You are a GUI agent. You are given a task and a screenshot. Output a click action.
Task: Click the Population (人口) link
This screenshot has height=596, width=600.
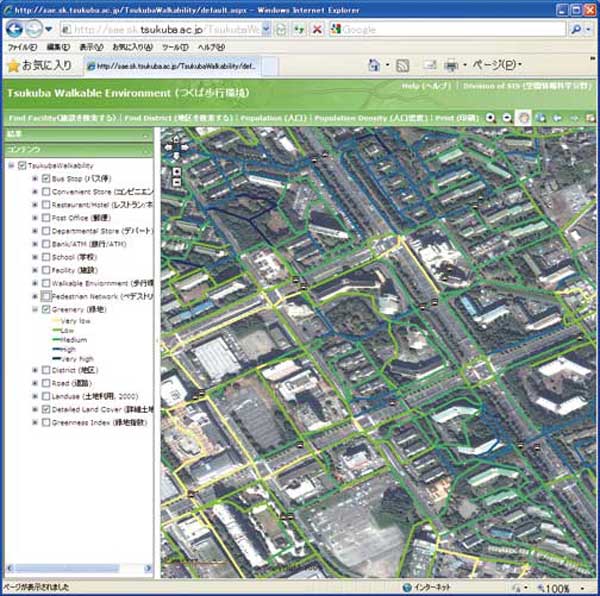click(274, 118)
